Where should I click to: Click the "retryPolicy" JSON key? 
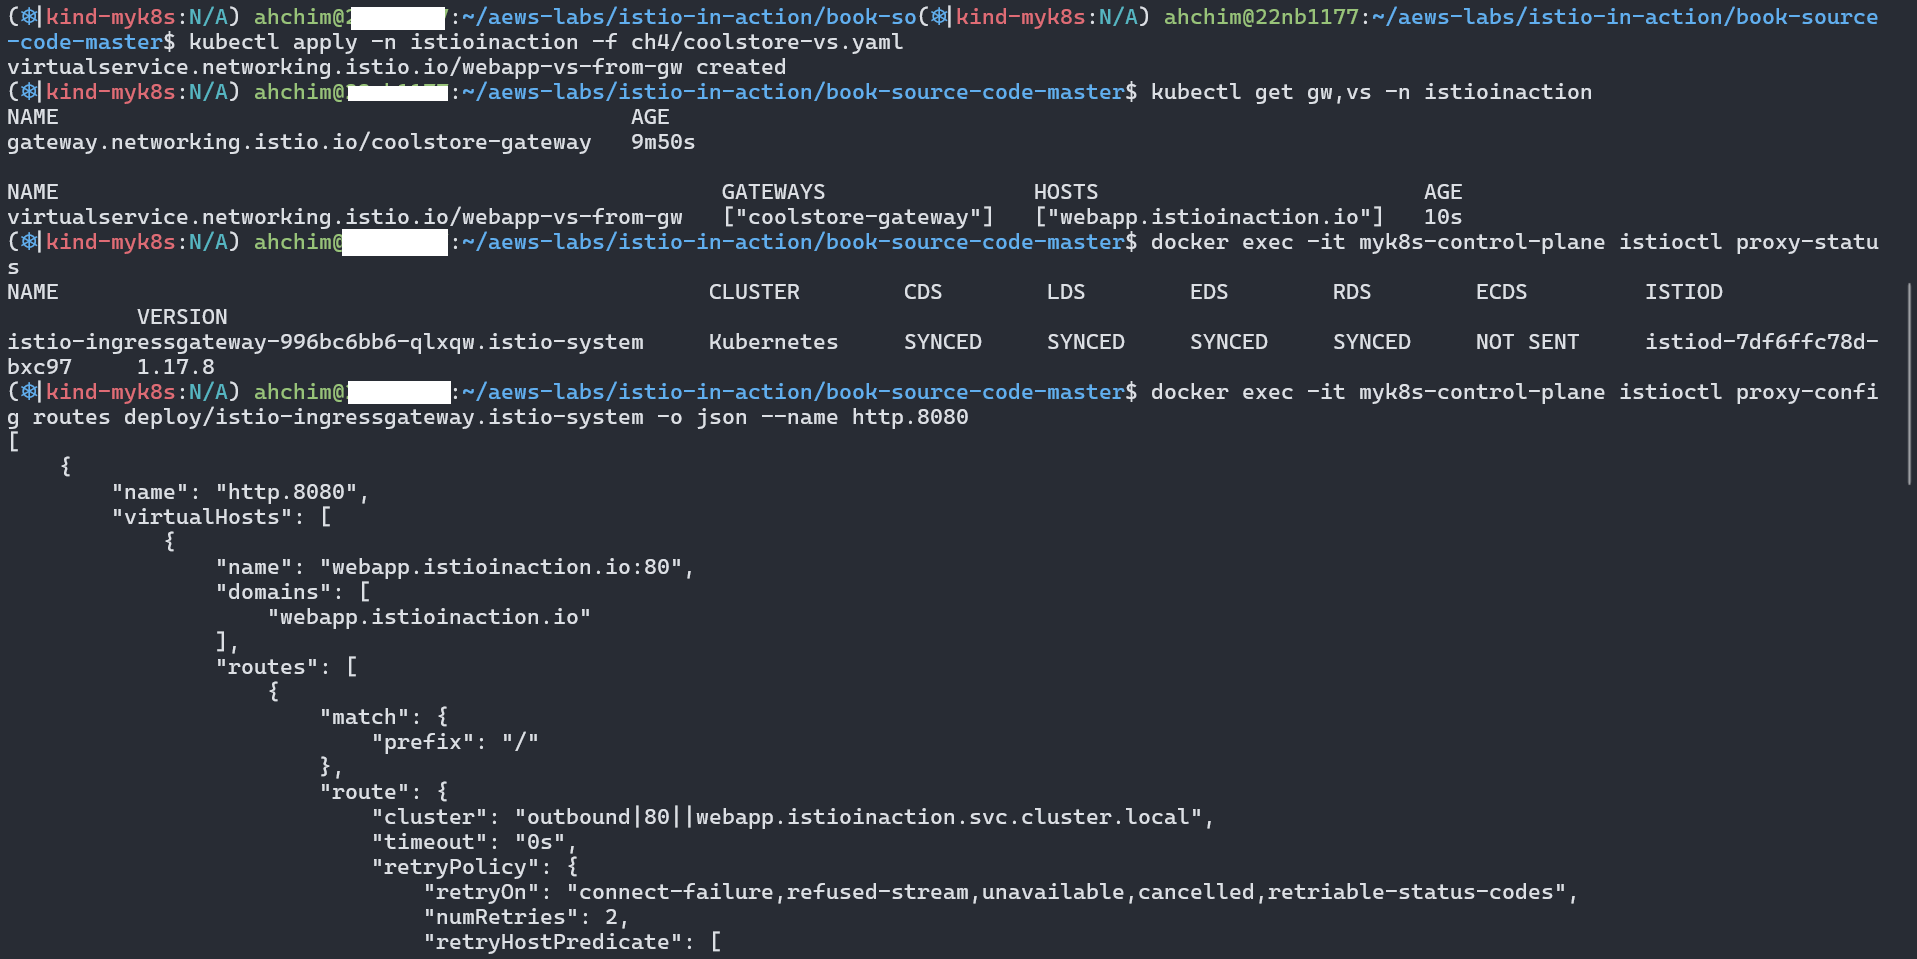tap(455, 867)
